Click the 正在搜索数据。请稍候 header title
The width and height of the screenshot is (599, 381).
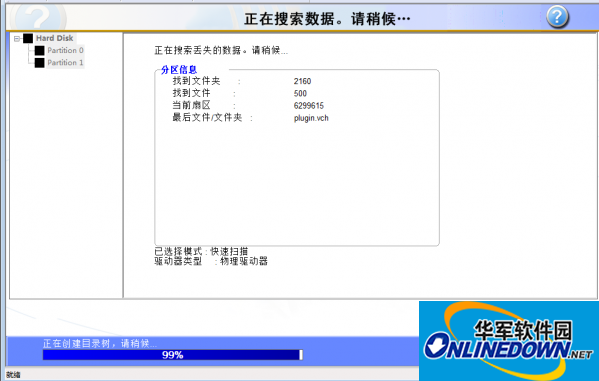(x=327, y=18)
